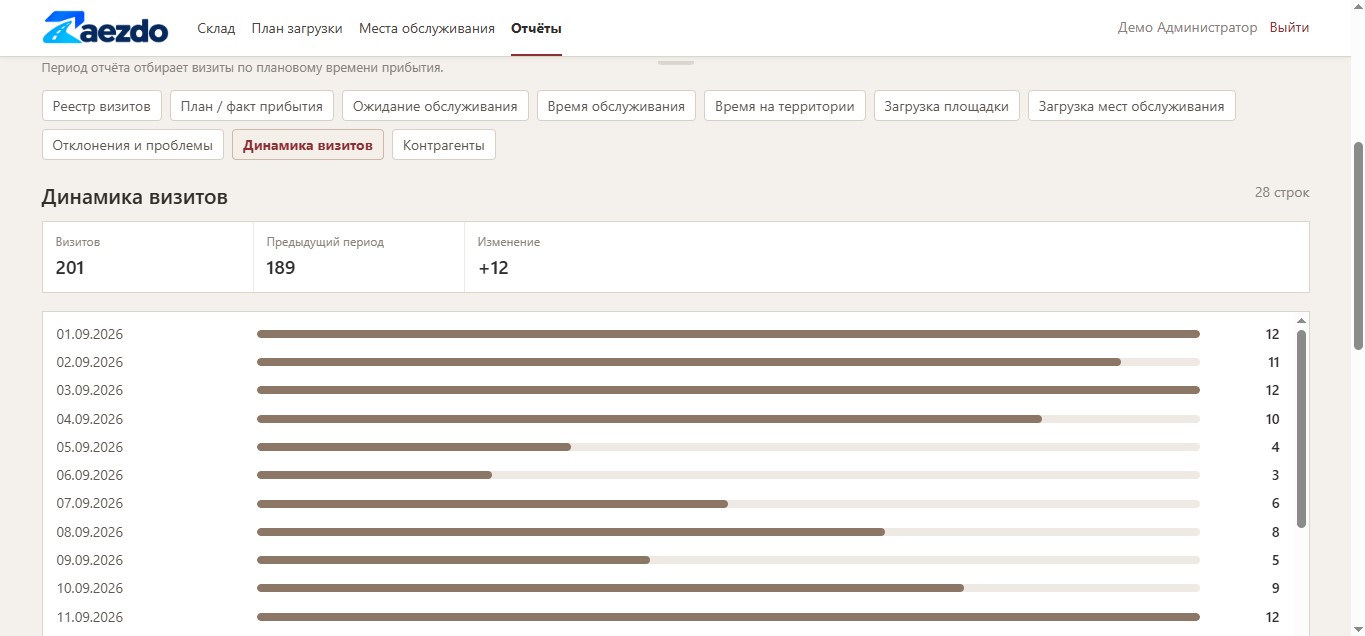Screen dimensions: 1365x636
Task: Click the 06.09.2026 date label
Action: click(90, 475)
